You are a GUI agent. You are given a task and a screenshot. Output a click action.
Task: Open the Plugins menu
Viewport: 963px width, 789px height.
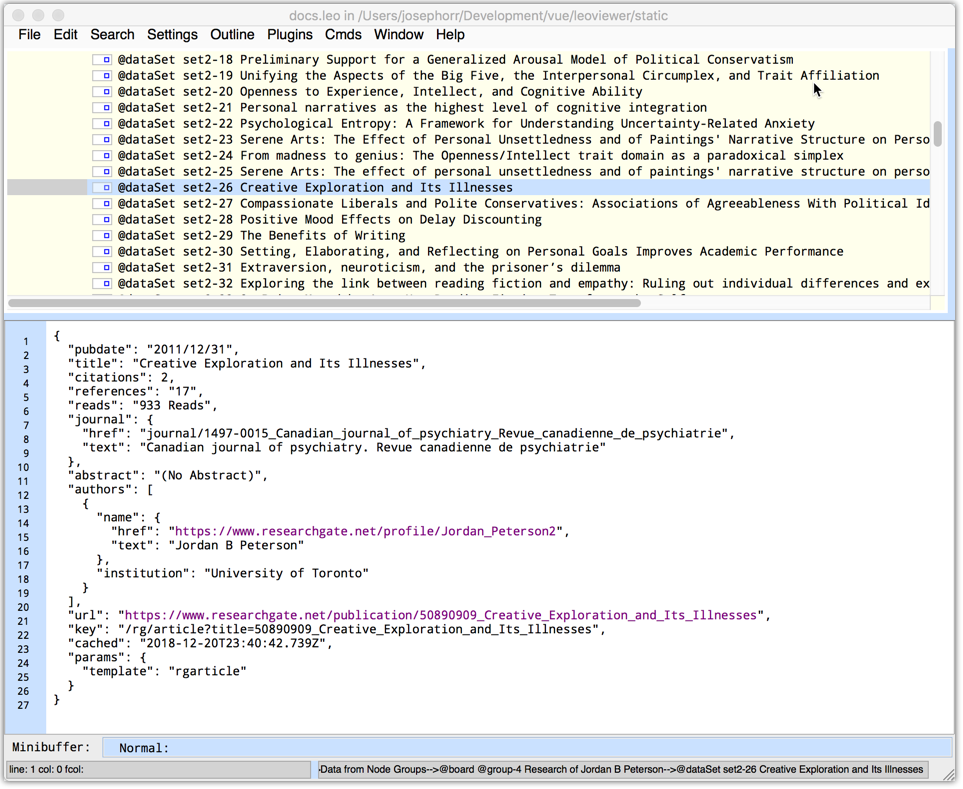[x=290, y=34]
